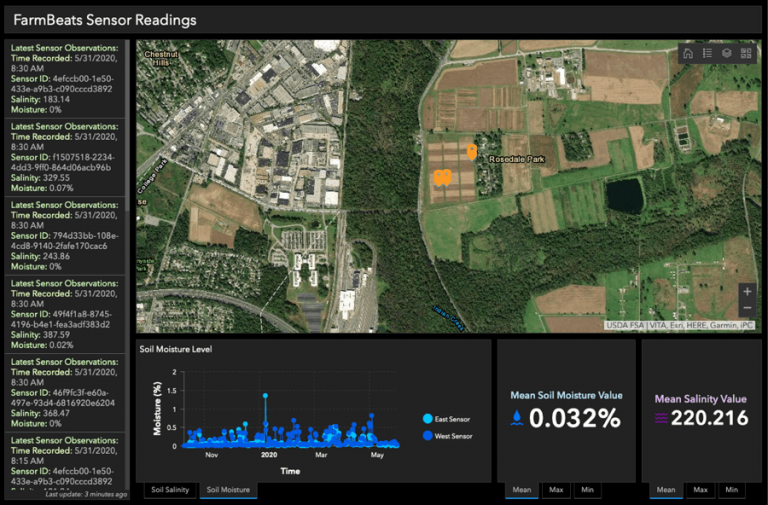The image size is (768, 505).
Task: Click the Chestnut Hills map label
Action: click(x=161, y=58)
